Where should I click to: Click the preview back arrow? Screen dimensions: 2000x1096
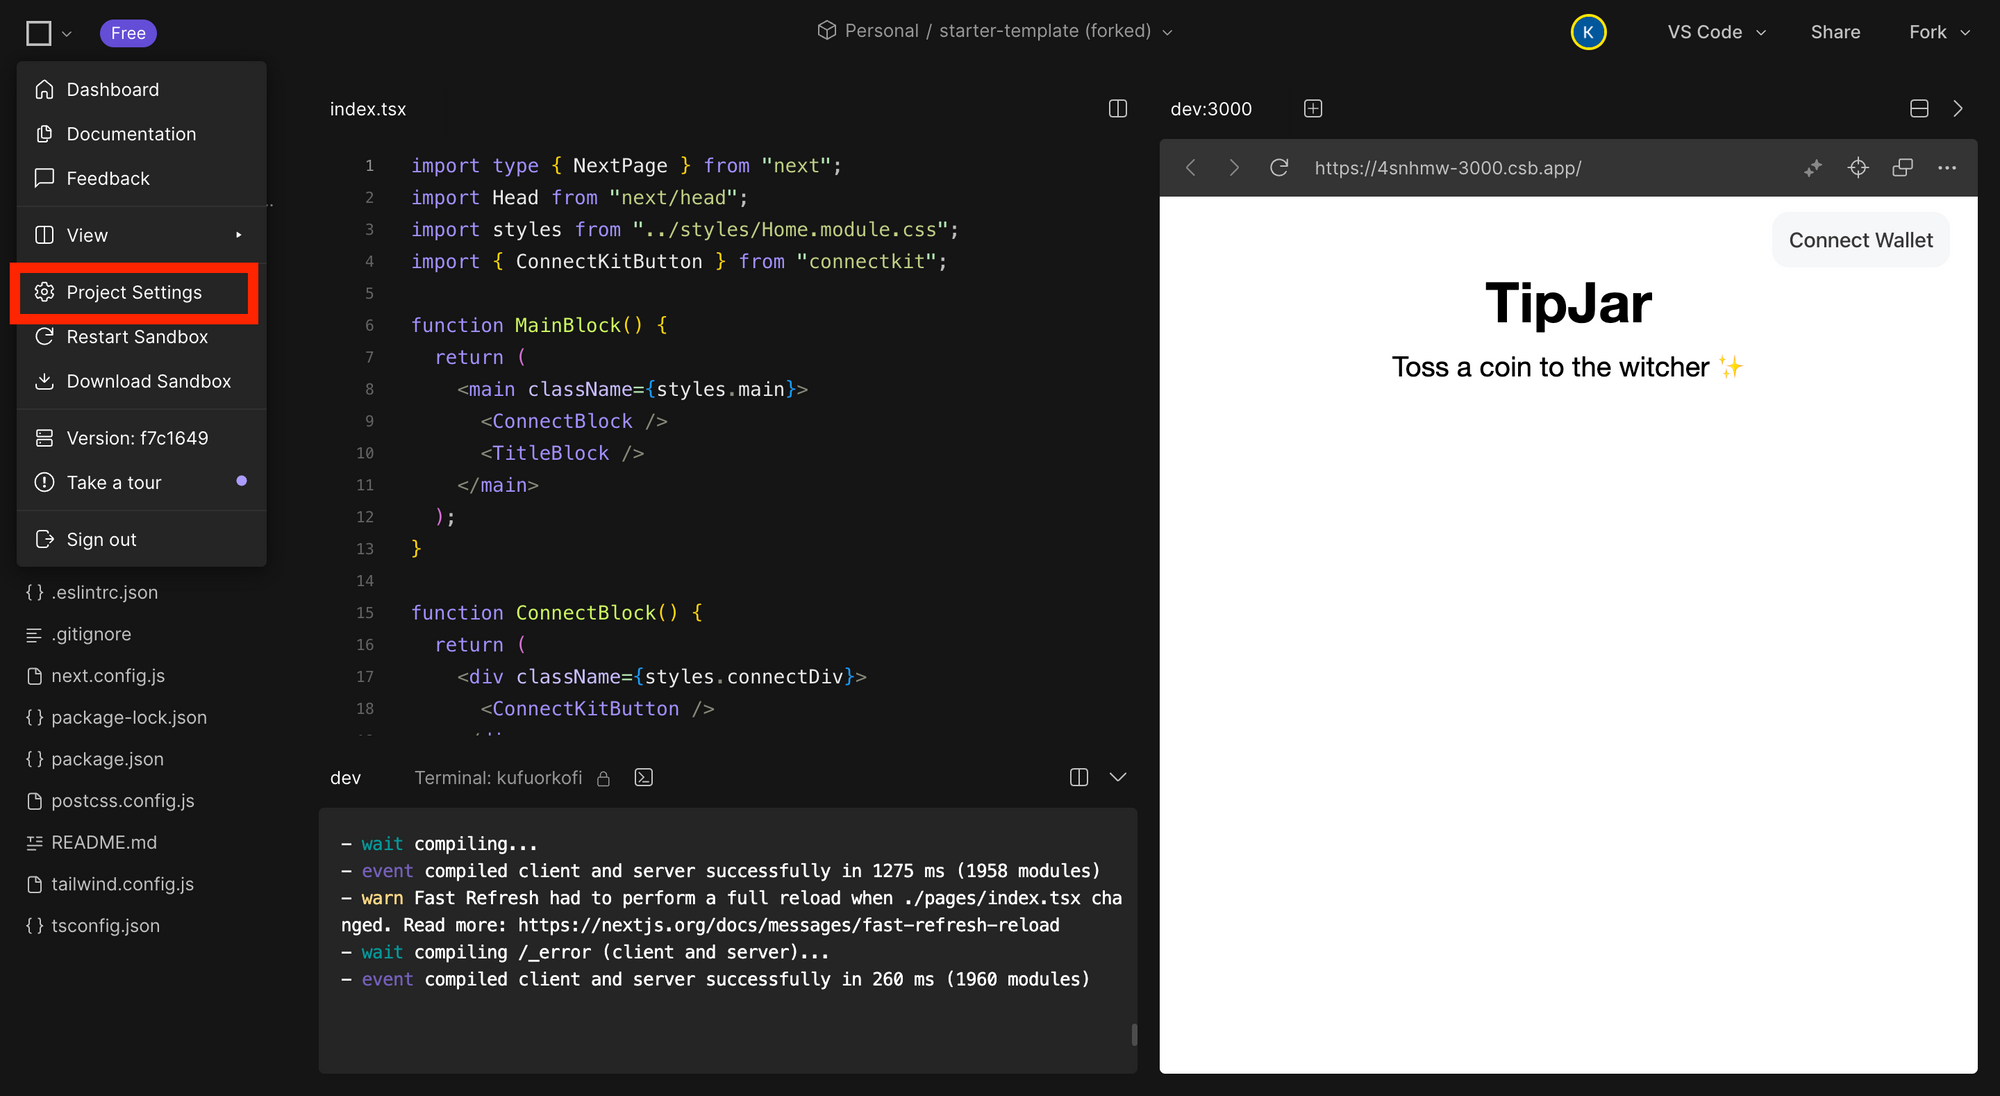click(x=1190, y=167)
